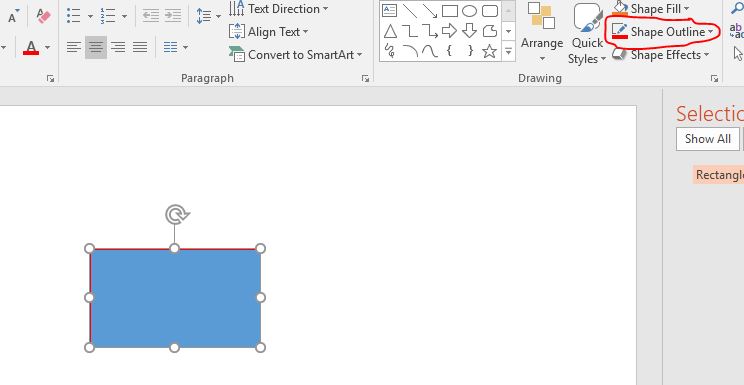
Task: Expand the shapes gallery More button
Action: (509, 51)
